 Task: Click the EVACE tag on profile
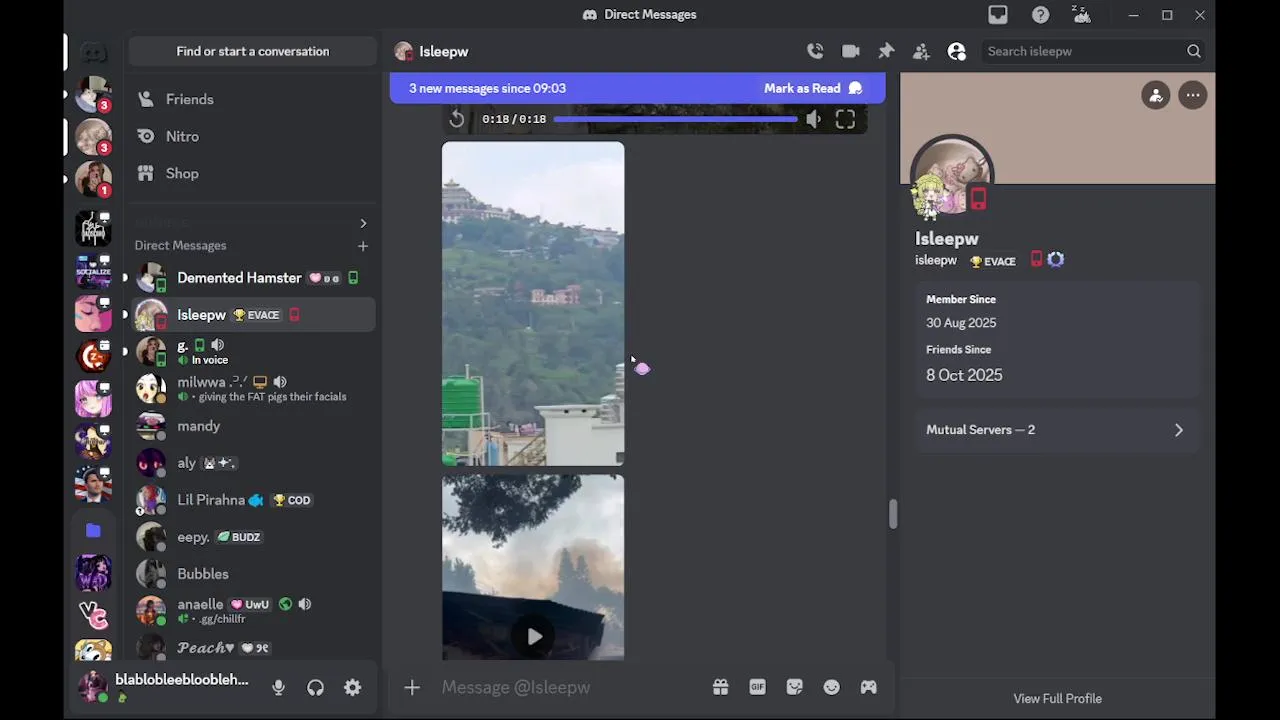(x=993, y=261)
